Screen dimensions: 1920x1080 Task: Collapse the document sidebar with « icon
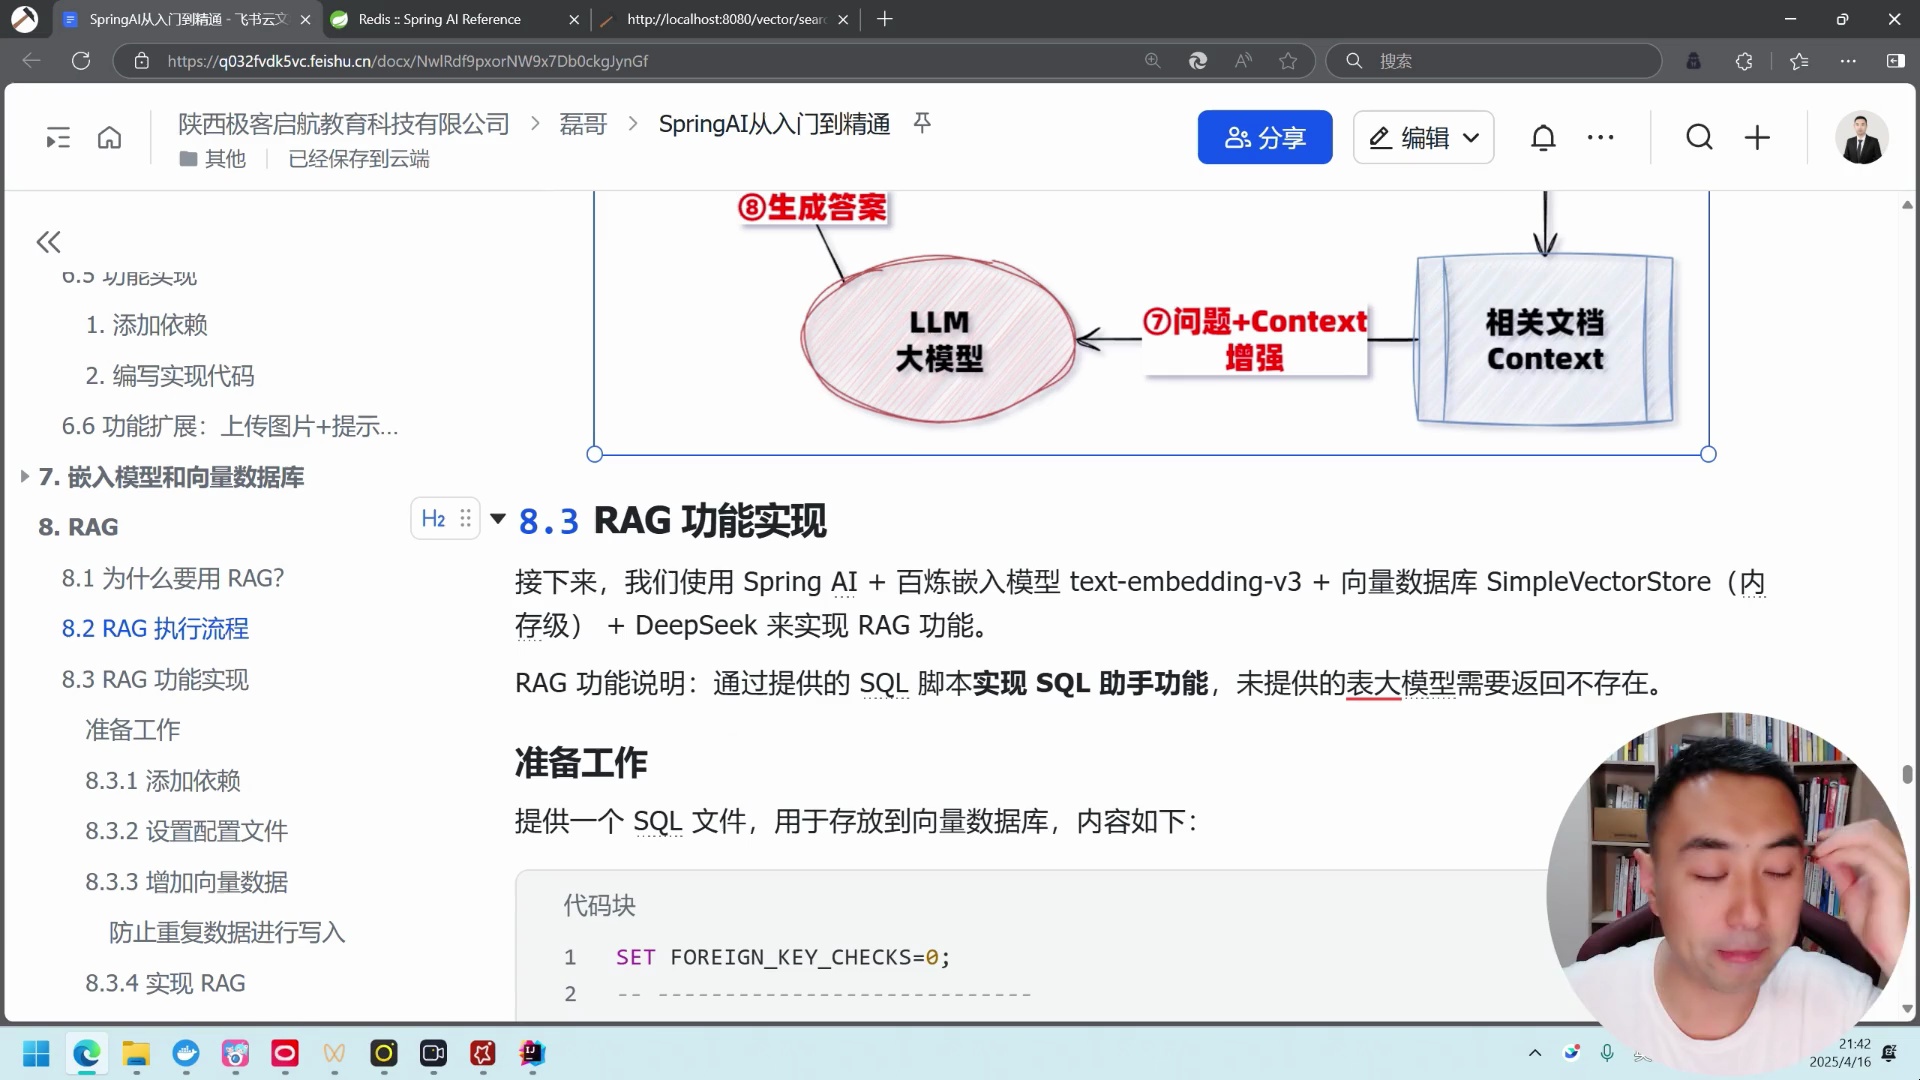pyautogui.click(x=47, y=242)
